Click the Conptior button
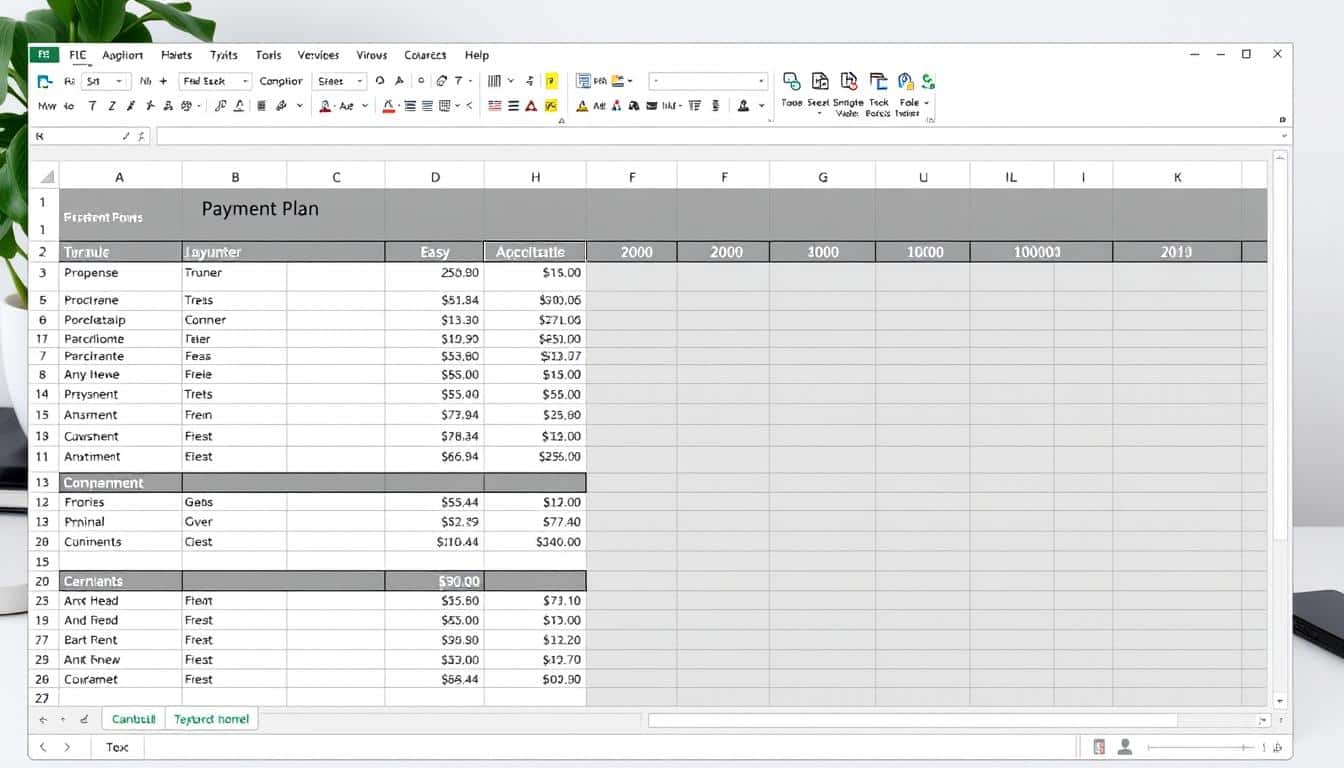 (x=281, y=81)
